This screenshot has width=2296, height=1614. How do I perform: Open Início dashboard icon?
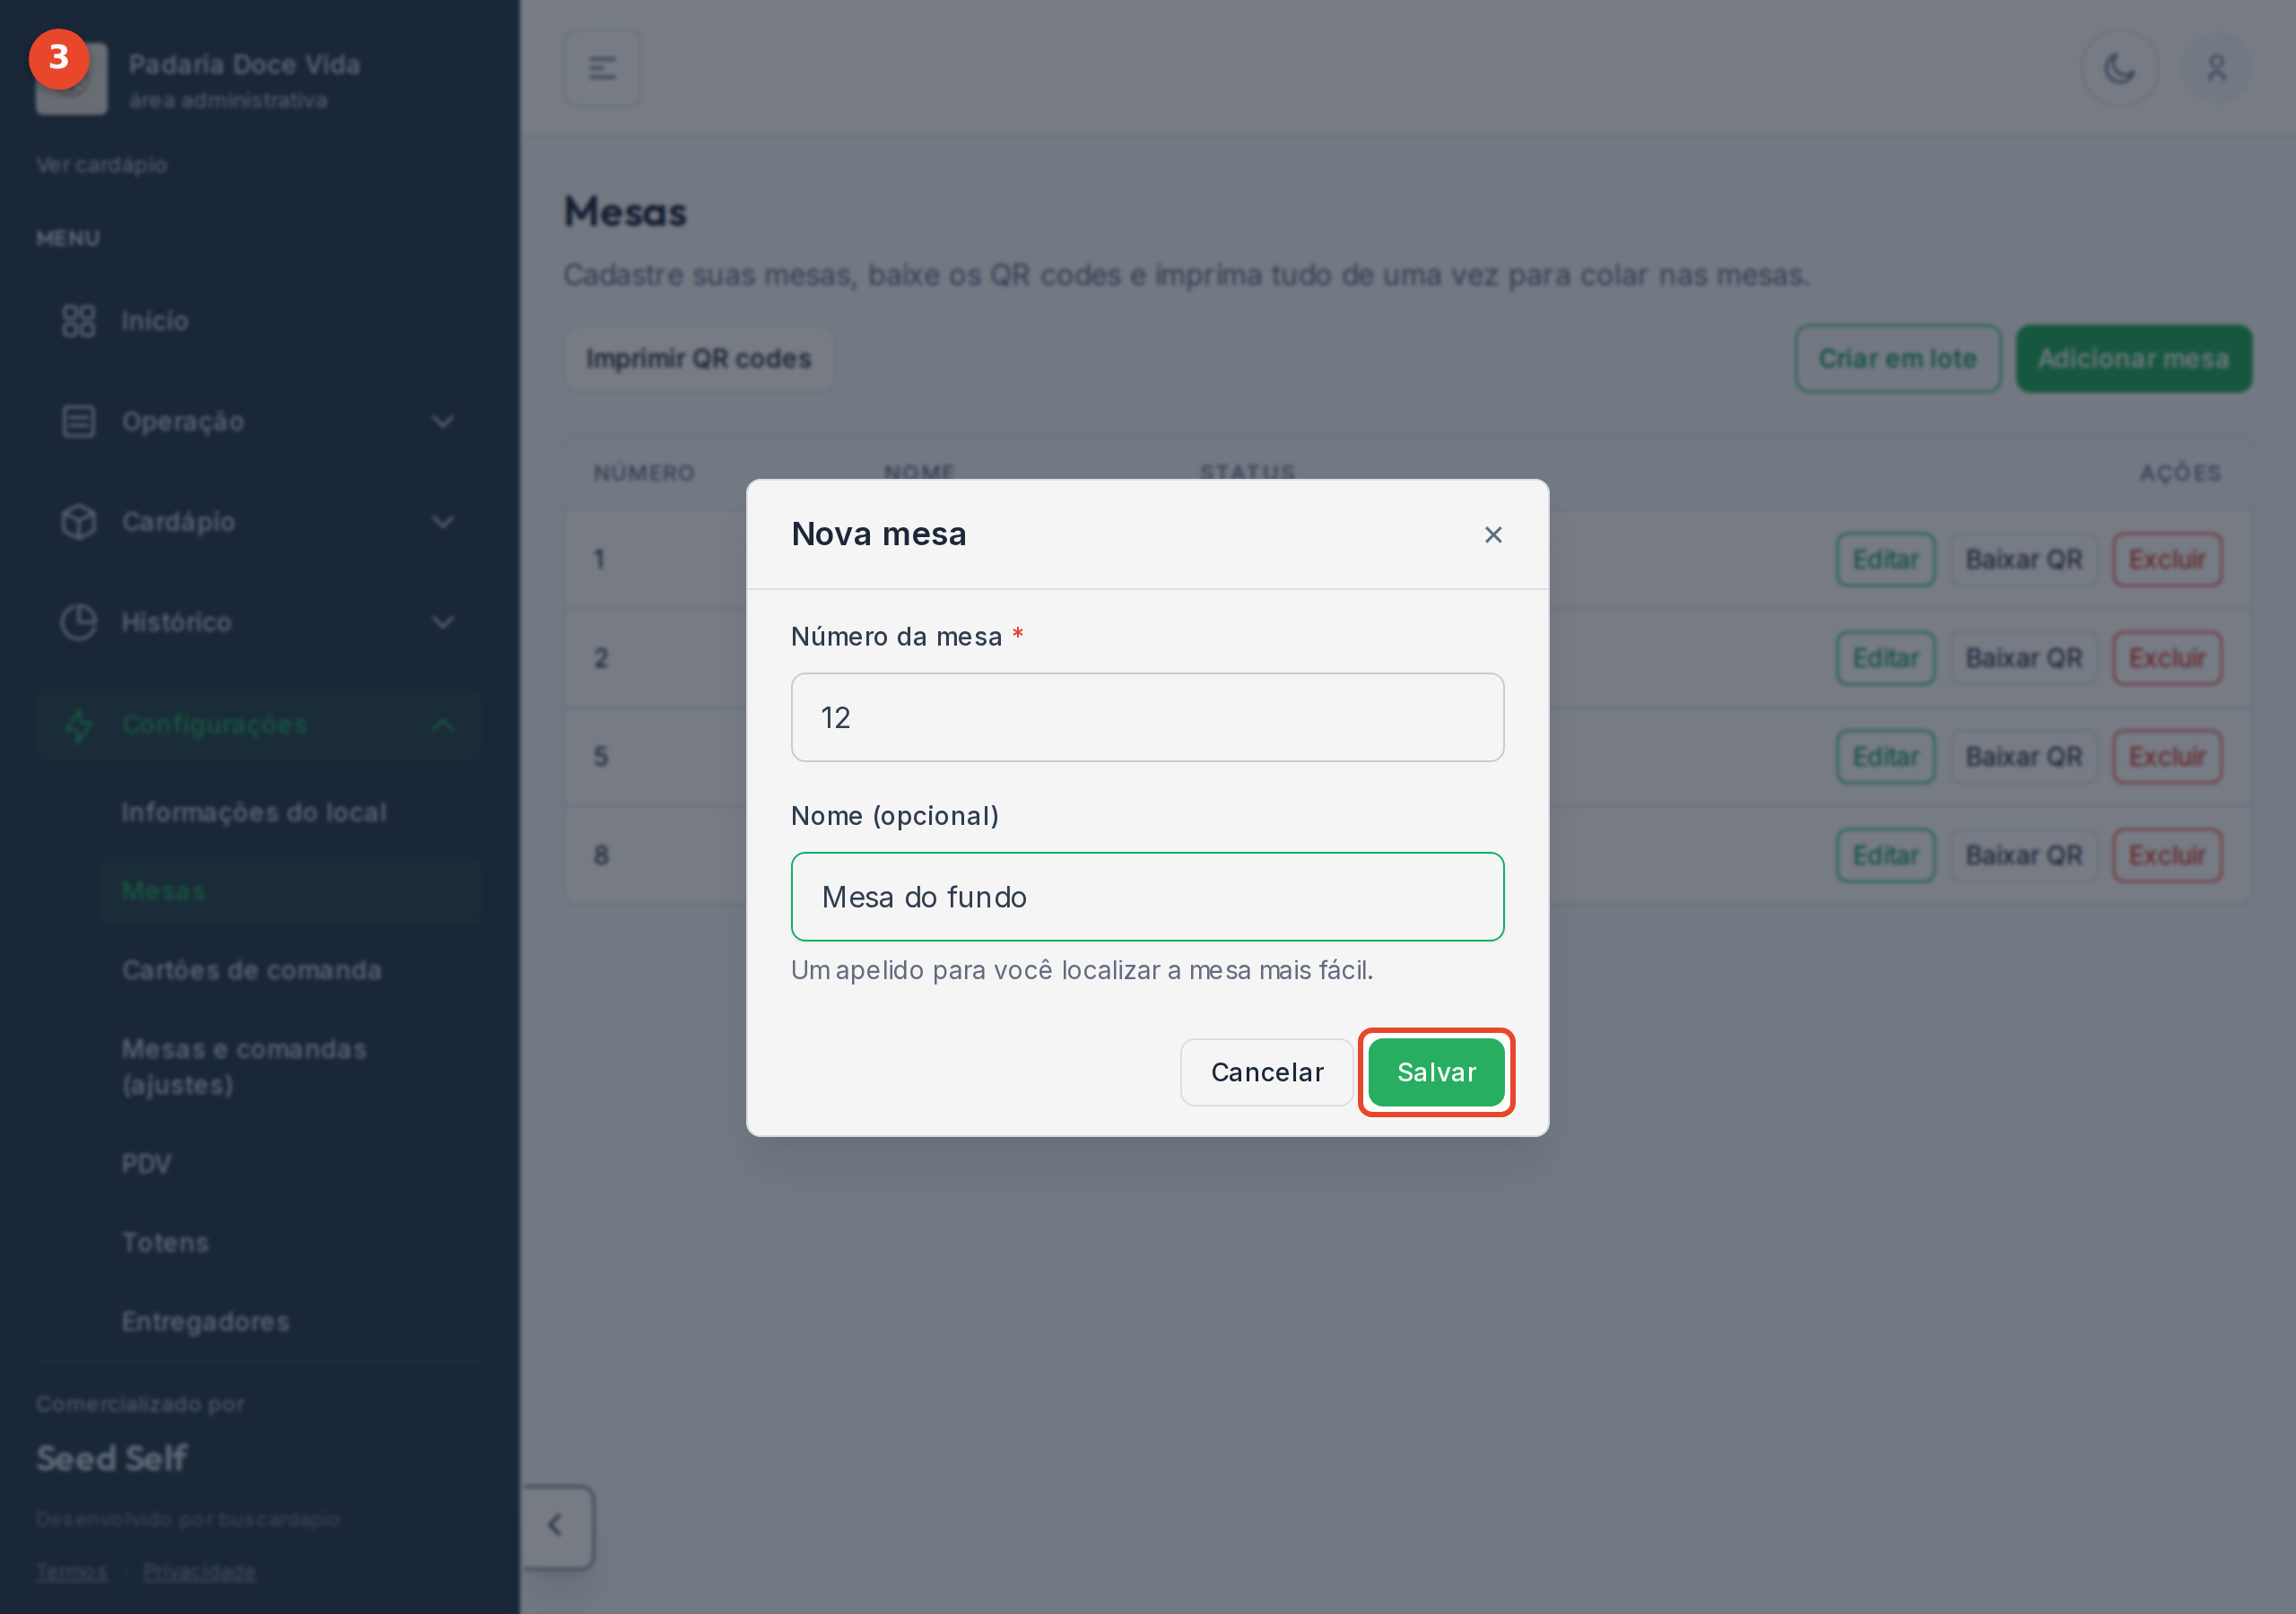[x=78, y=321]
